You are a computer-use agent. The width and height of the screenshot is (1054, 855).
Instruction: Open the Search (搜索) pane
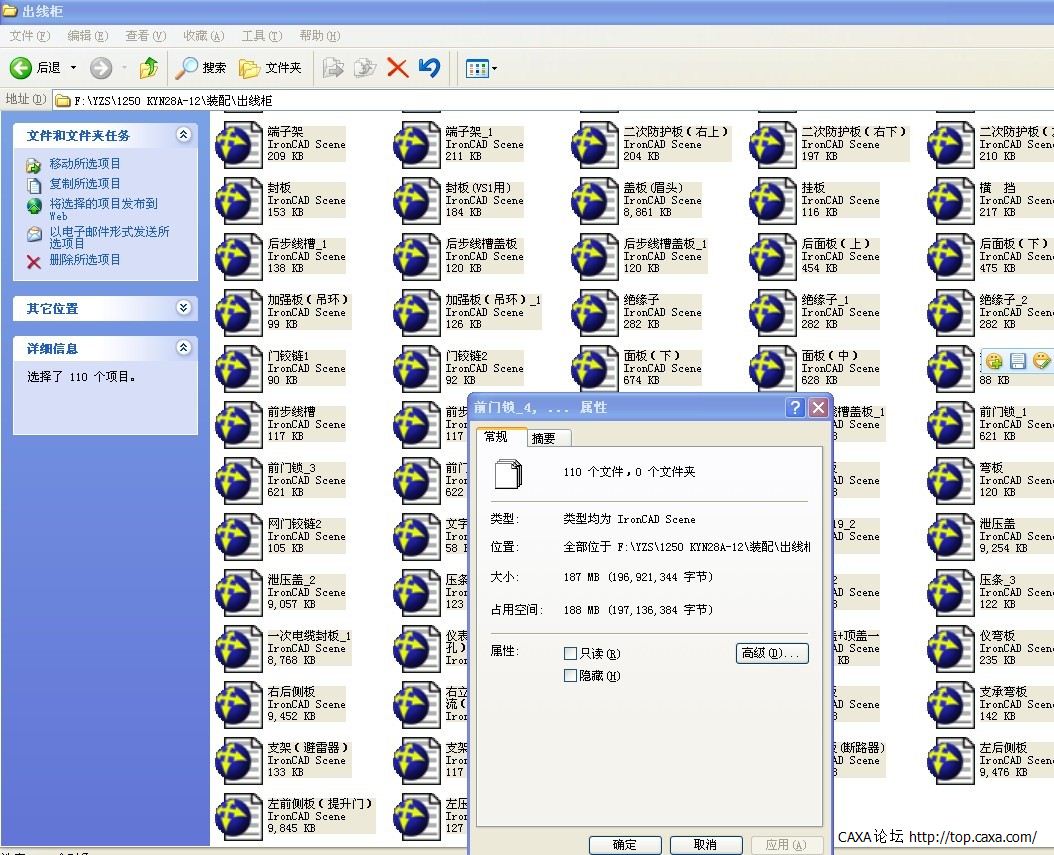pos(200,68)
